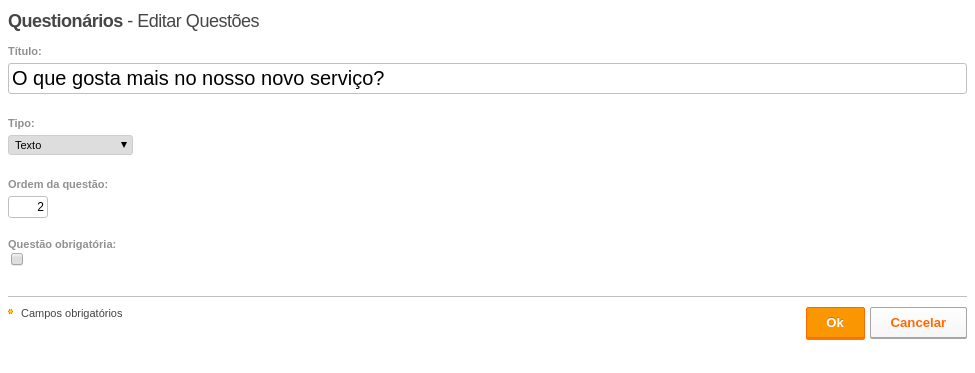
Task: Confirm changes with the Ok button
Action: pyautogui.click(x=835, y=323)
